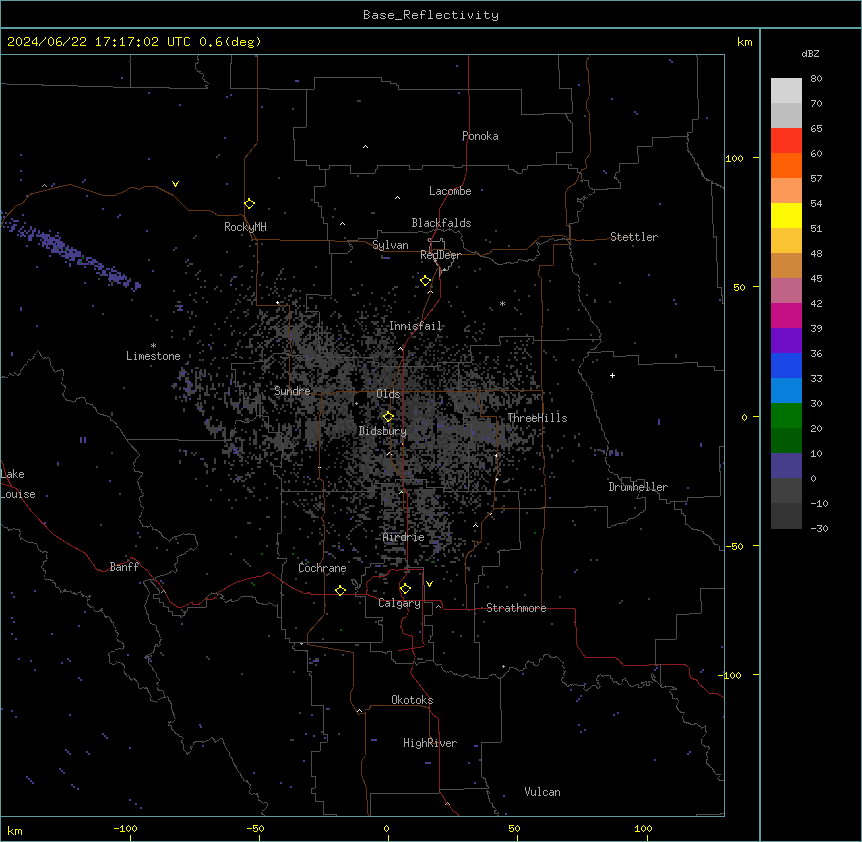862x842 pixels.
Task: Click the magenta 42 dBZ legend swatch
Action: [x=786, y=315]
